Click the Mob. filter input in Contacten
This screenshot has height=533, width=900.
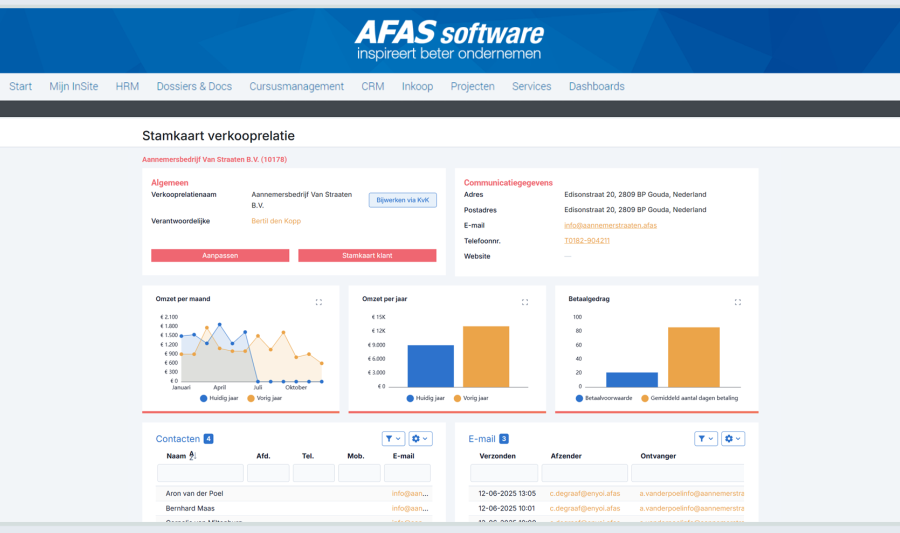coord(359,473)
